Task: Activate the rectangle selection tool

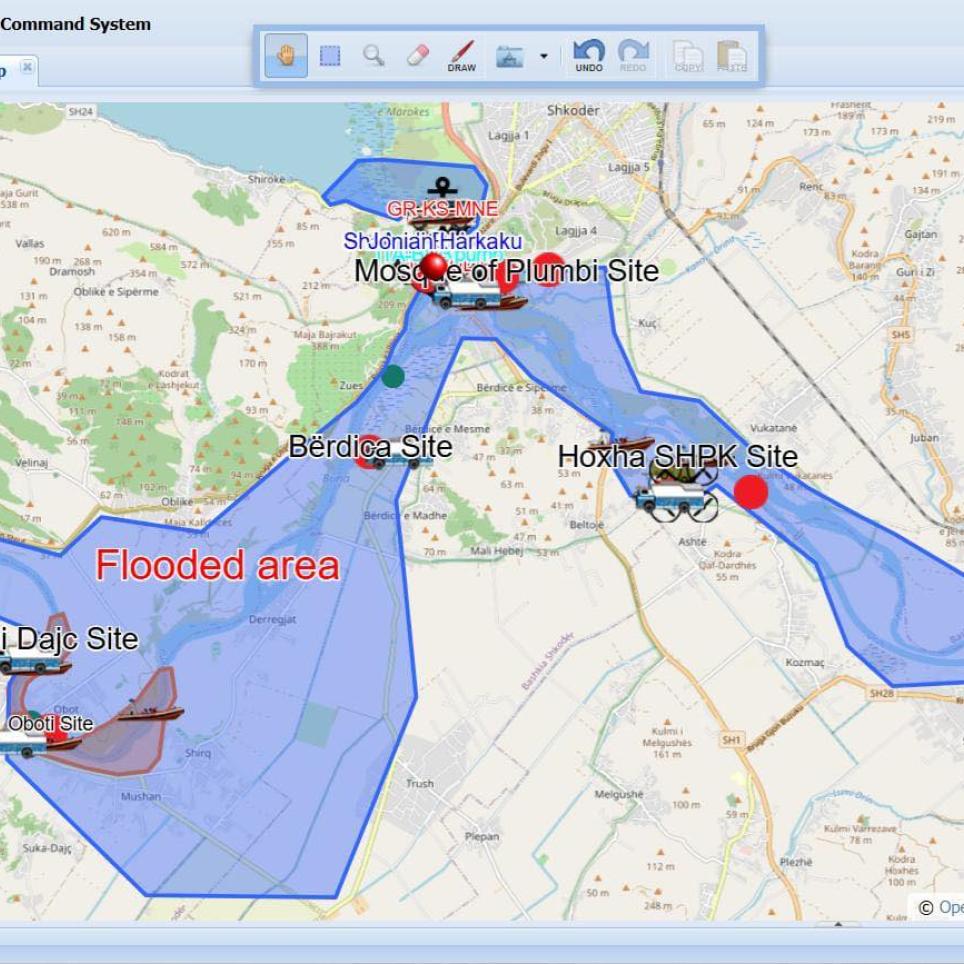Action: [x=330, y=56]
